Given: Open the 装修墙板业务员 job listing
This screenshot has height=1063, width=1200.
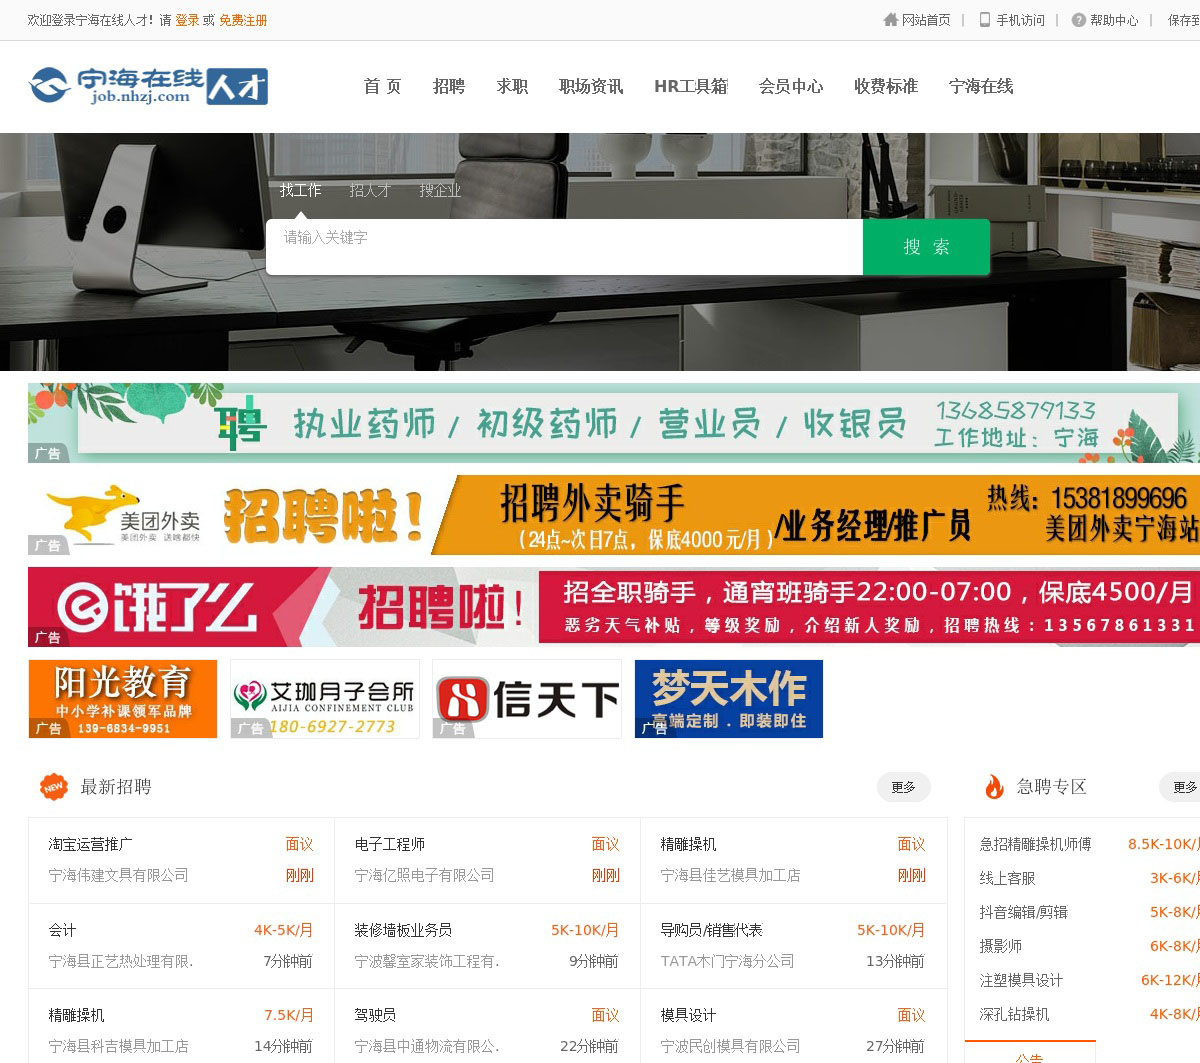Looking at the screenshot, I should [403, 930].
